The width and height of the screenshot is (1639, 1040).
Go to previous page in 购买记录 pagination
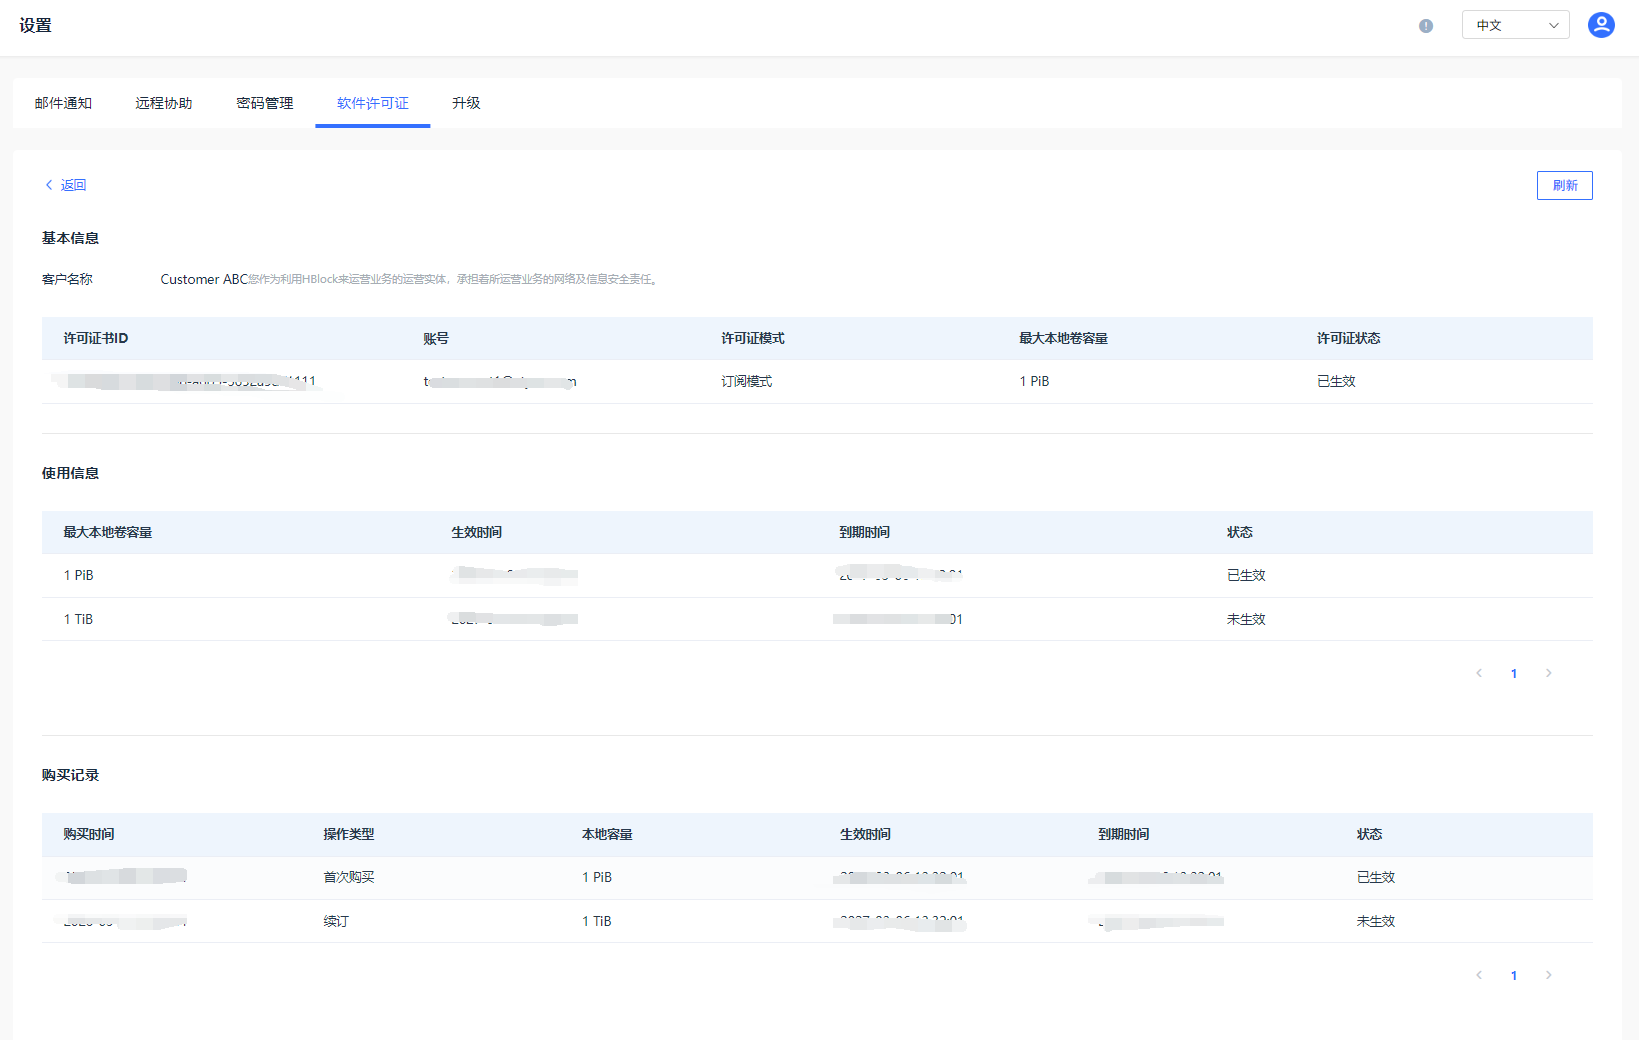[x=1479, y=975]
